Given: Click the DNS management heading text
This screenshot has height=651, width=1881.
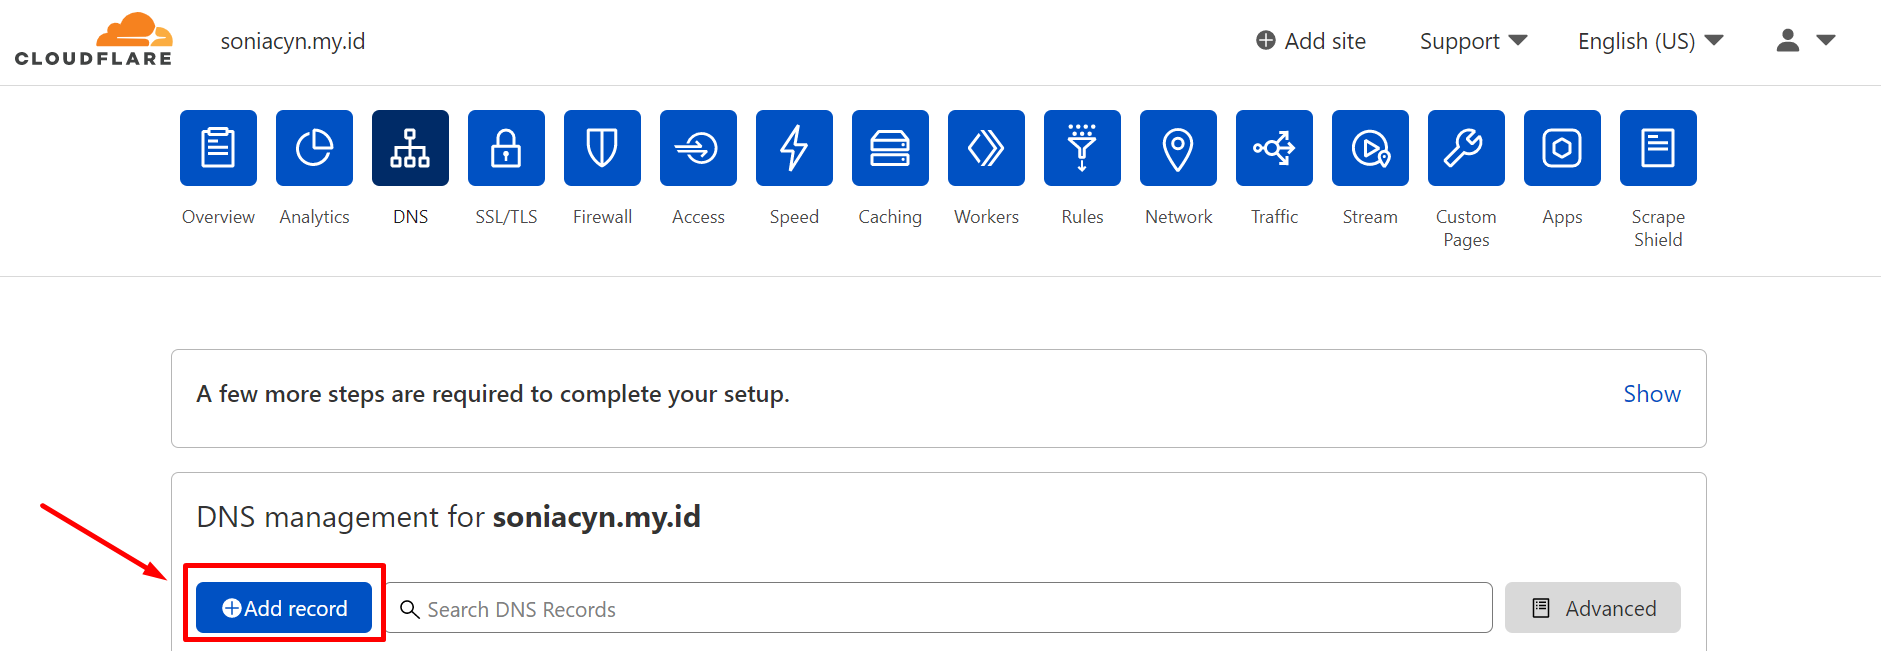Looking at the screenshot, I should pos(448,517).
